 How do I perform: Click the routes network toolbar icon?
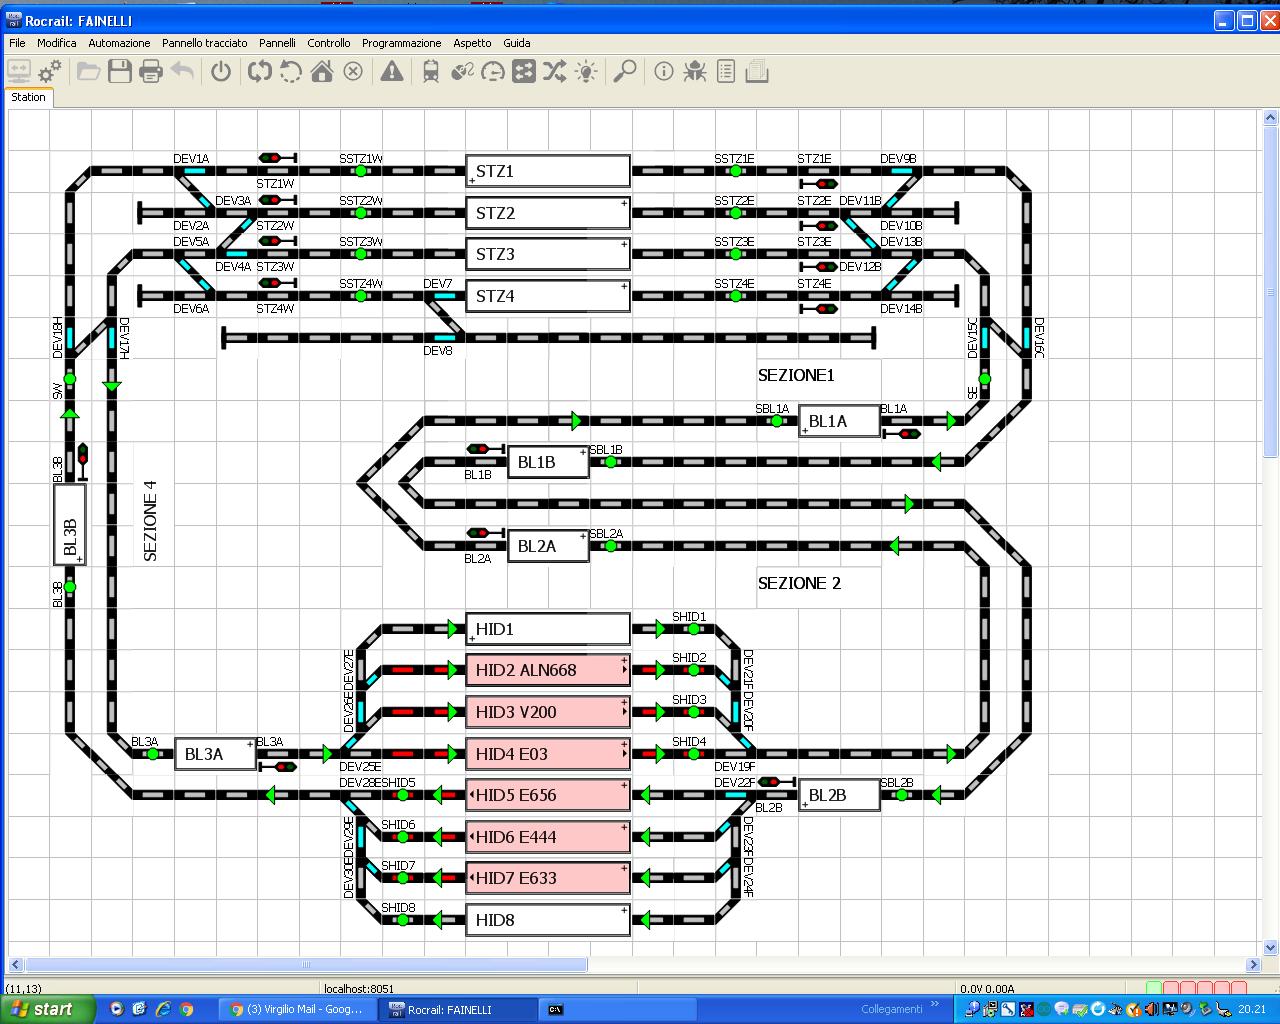coord(524,71)
